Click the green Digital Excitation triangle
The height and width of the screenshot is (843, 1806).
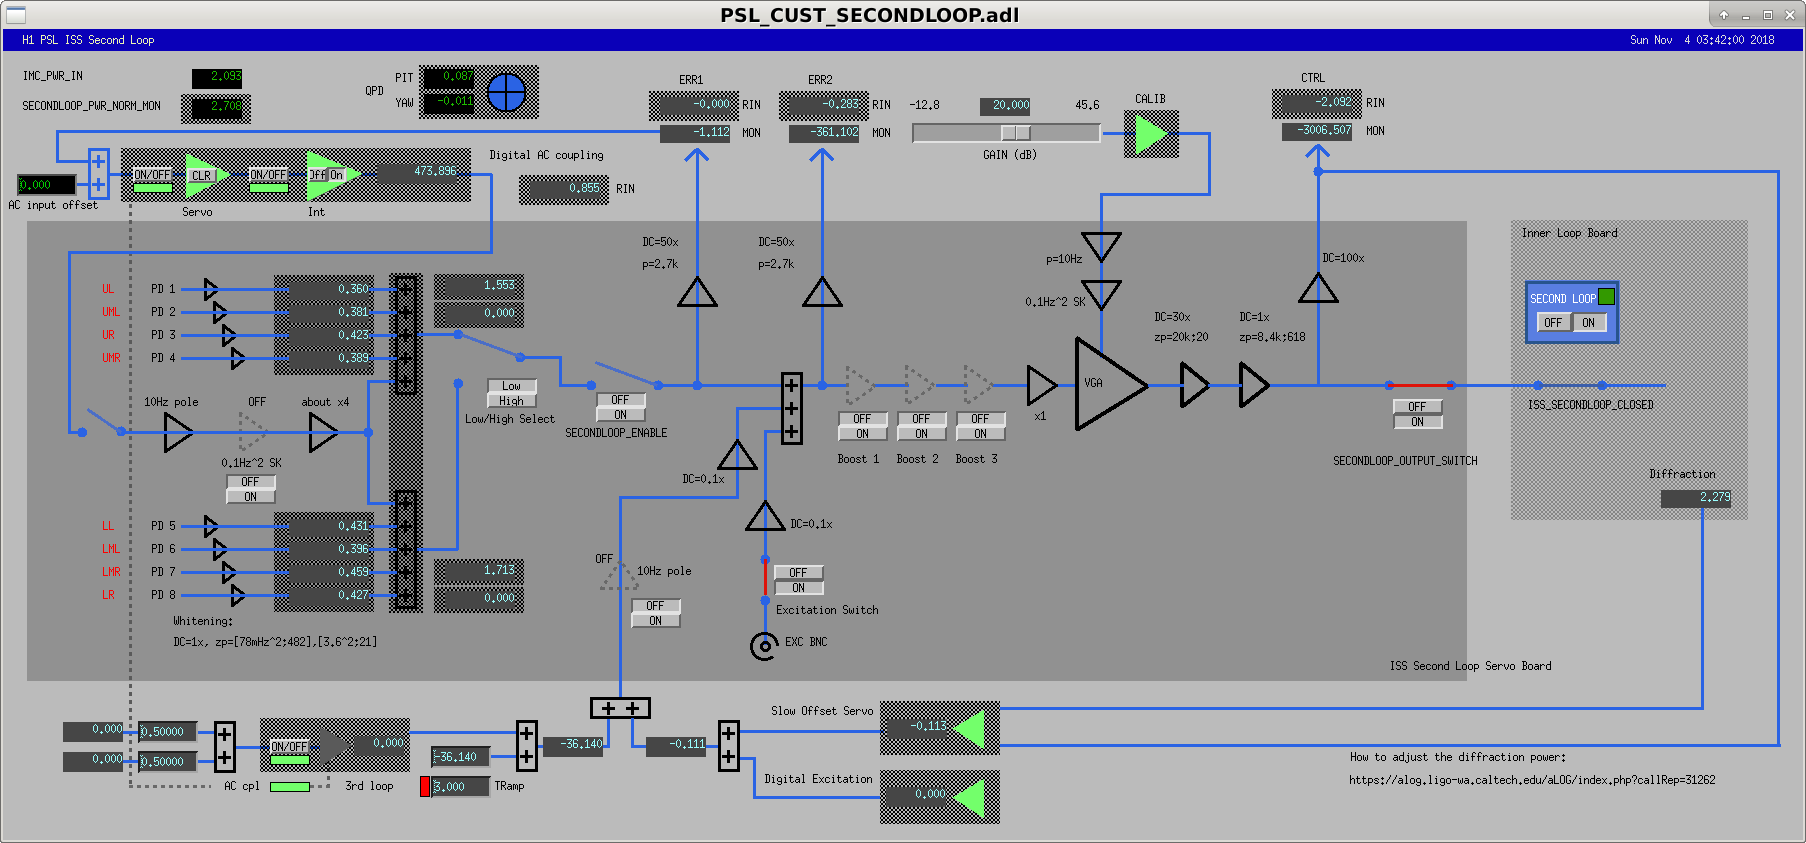[x=969, y=797]
